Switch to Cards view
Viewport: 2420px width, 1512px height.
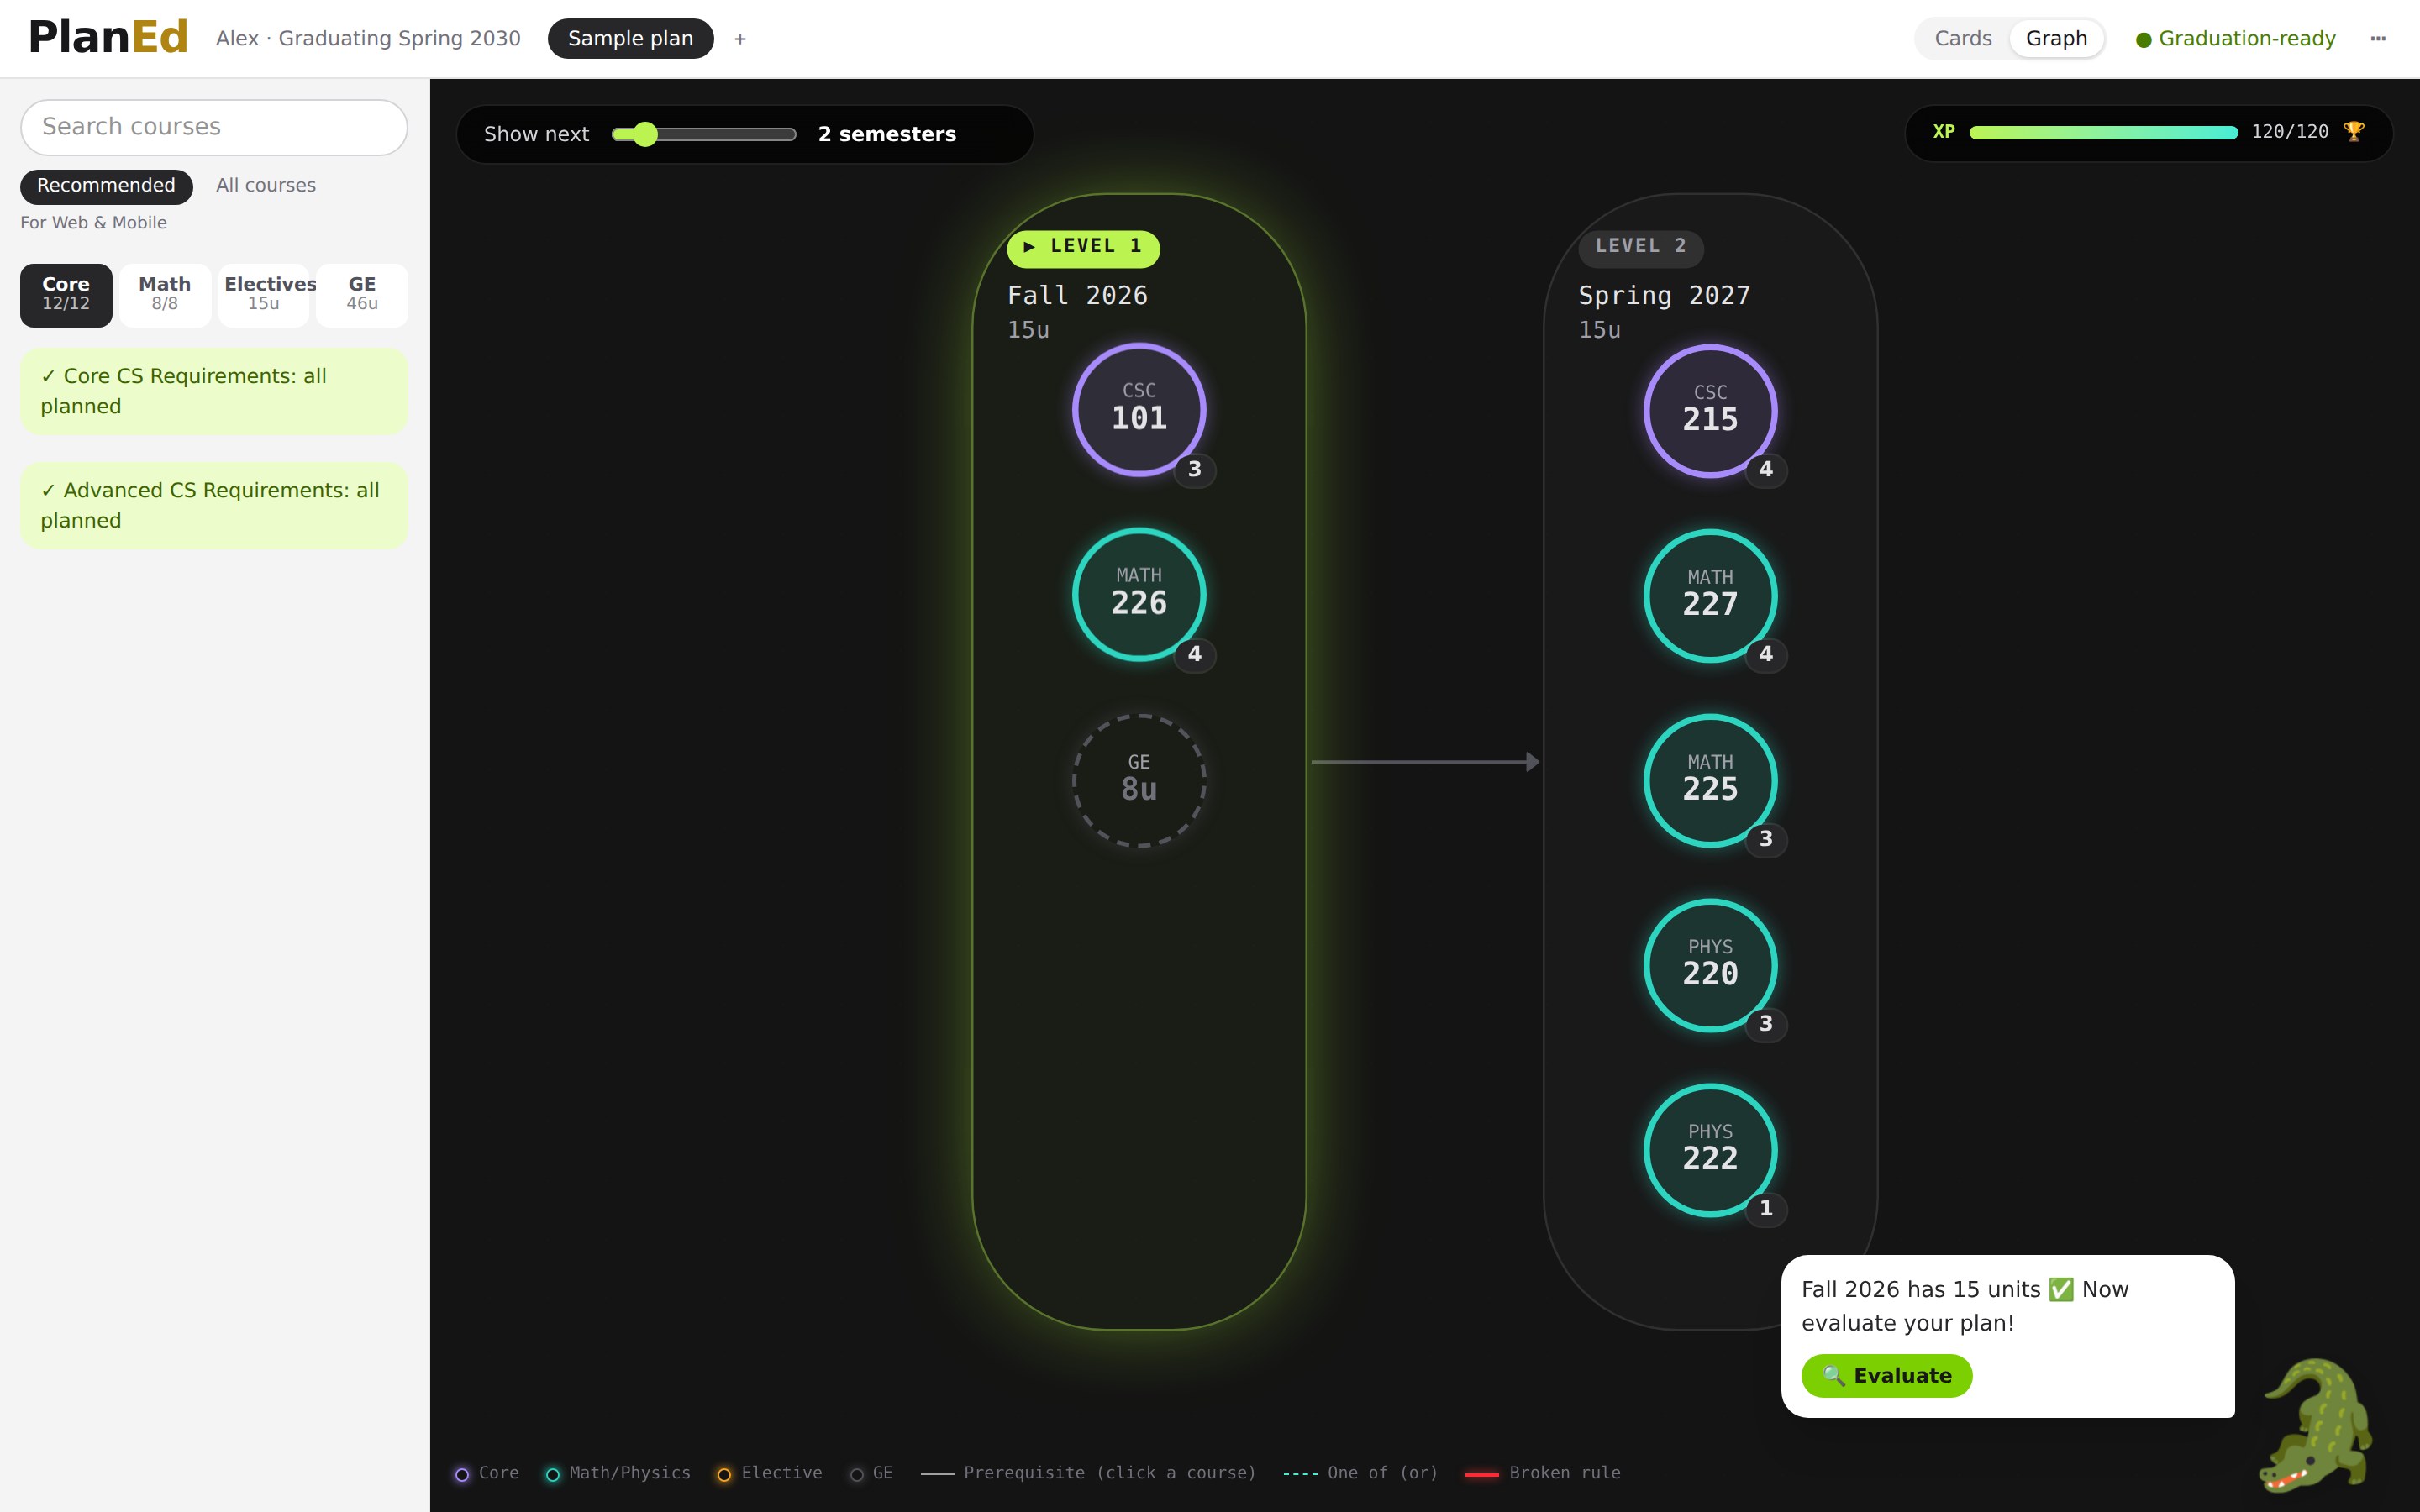(x=1963, y=38)
